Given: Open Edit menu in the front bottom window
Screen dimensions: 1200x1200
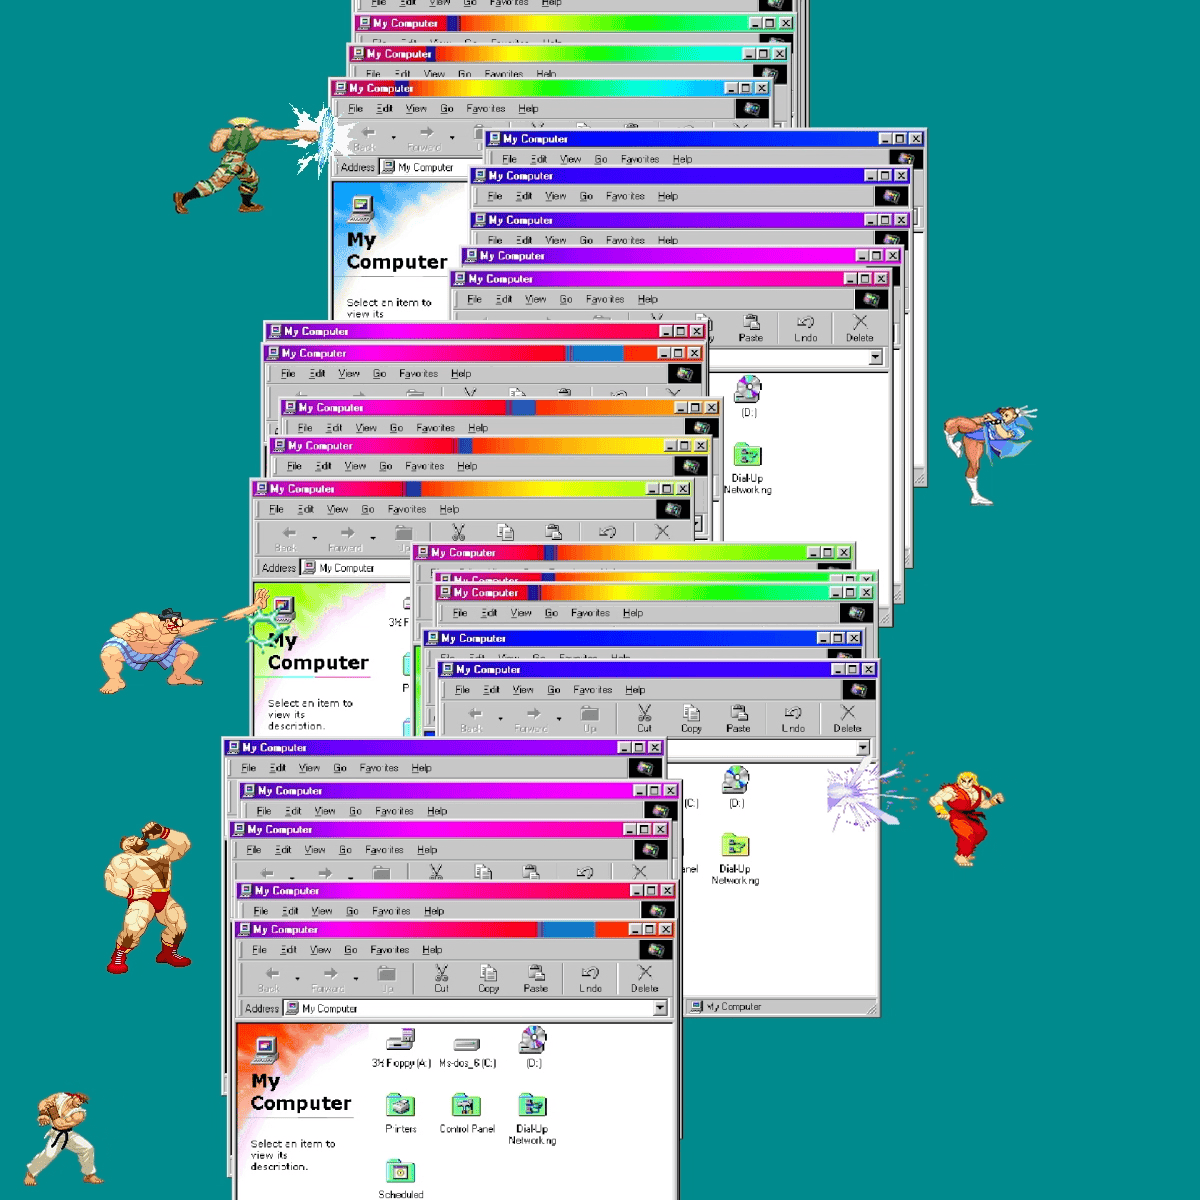Looking at the screenshot, I should (289, 950).
